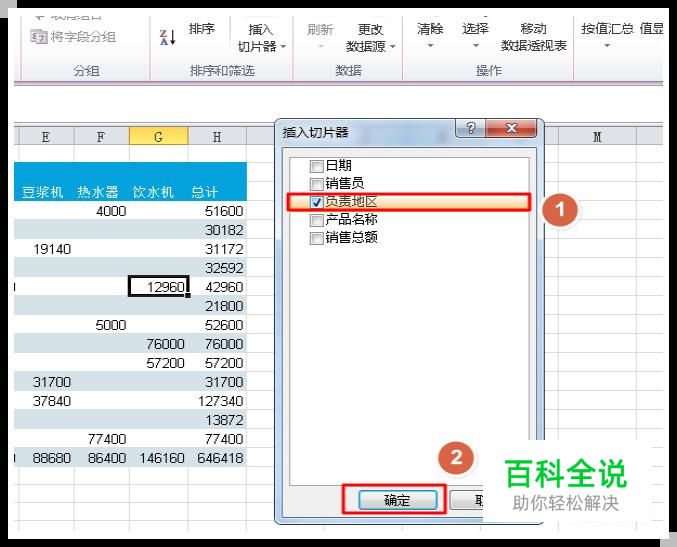Image resolution: width=677 pixels, height=547 pixels.
Task: Check the 销售总额 checkbox
Action: pyautogui.click(x=316, y=238)
